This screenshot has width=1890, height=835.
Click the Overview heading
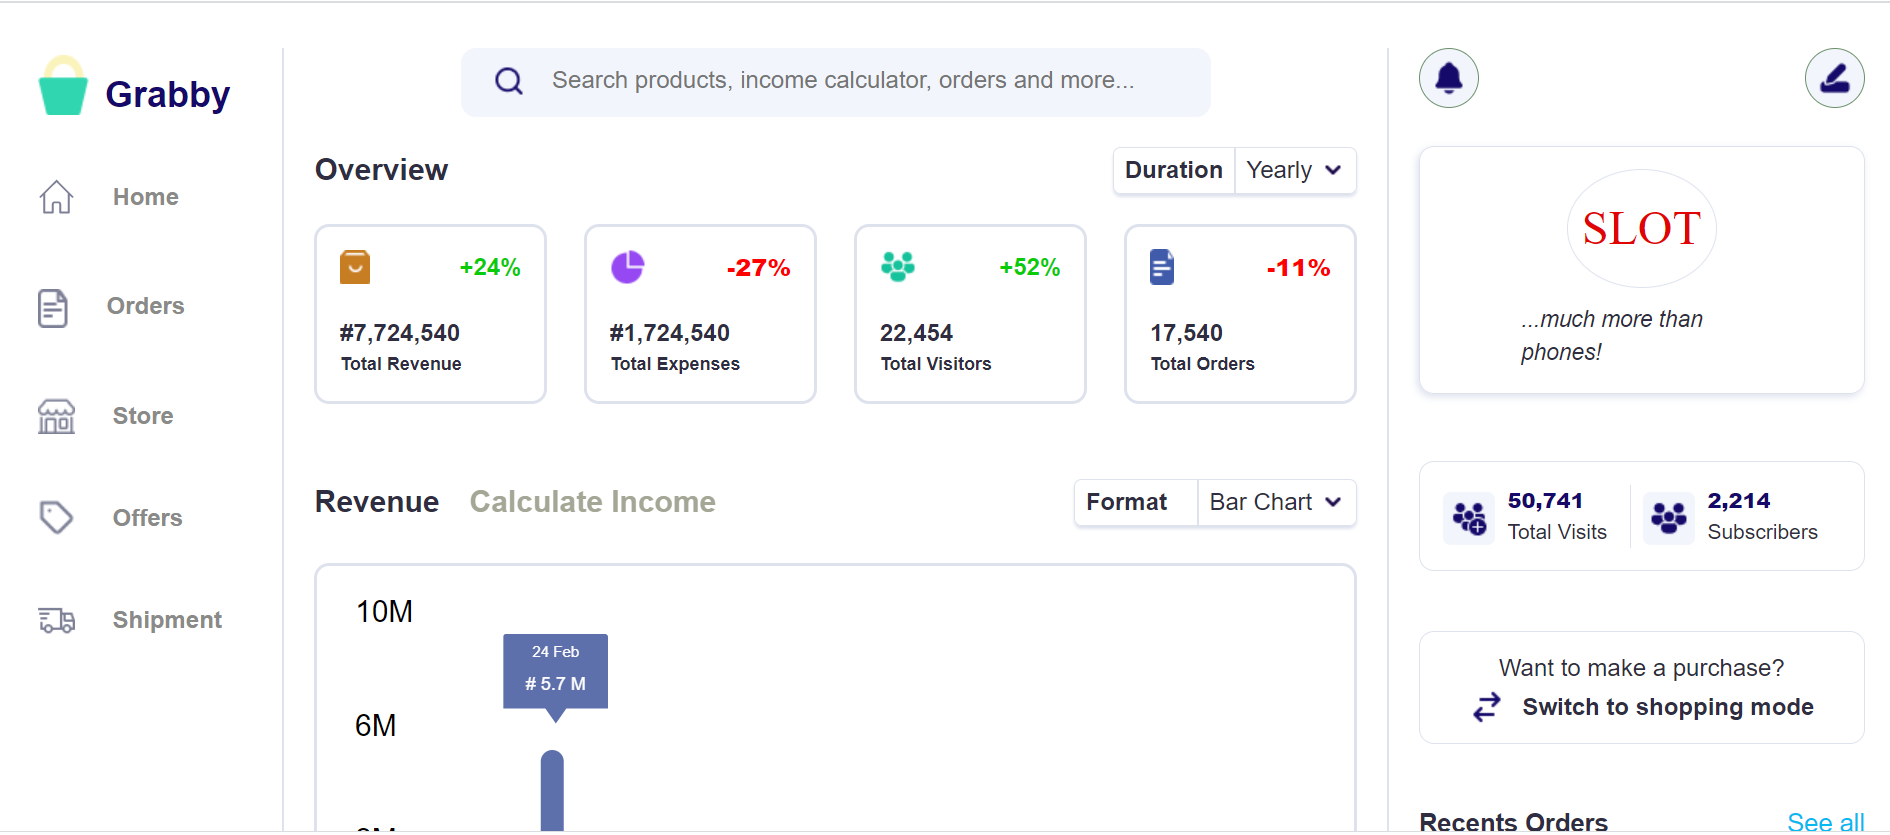coord(382,170)
